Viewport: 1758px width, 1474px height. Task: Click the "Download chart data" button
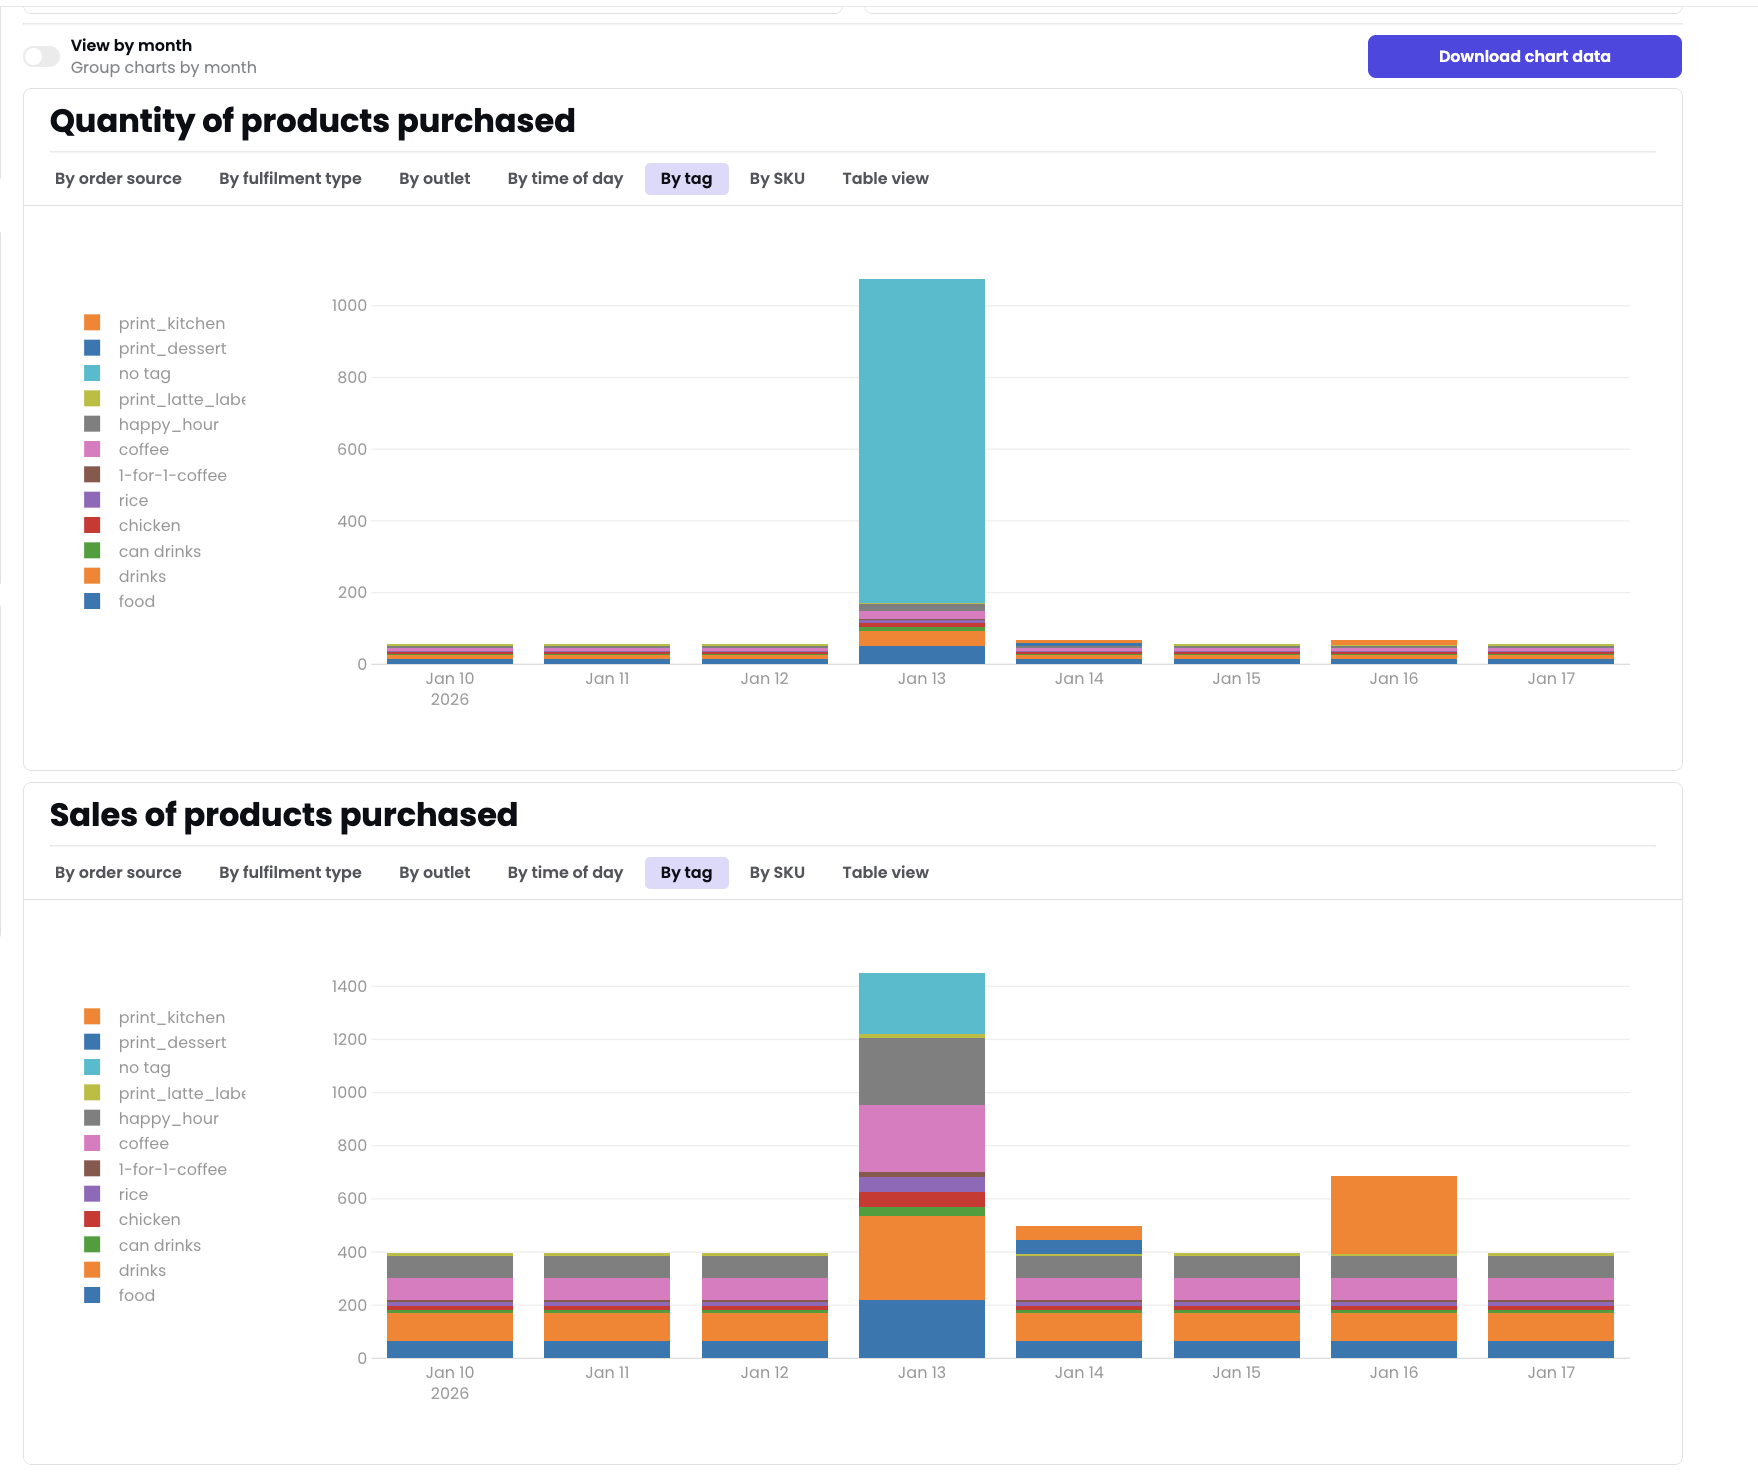1524,56
